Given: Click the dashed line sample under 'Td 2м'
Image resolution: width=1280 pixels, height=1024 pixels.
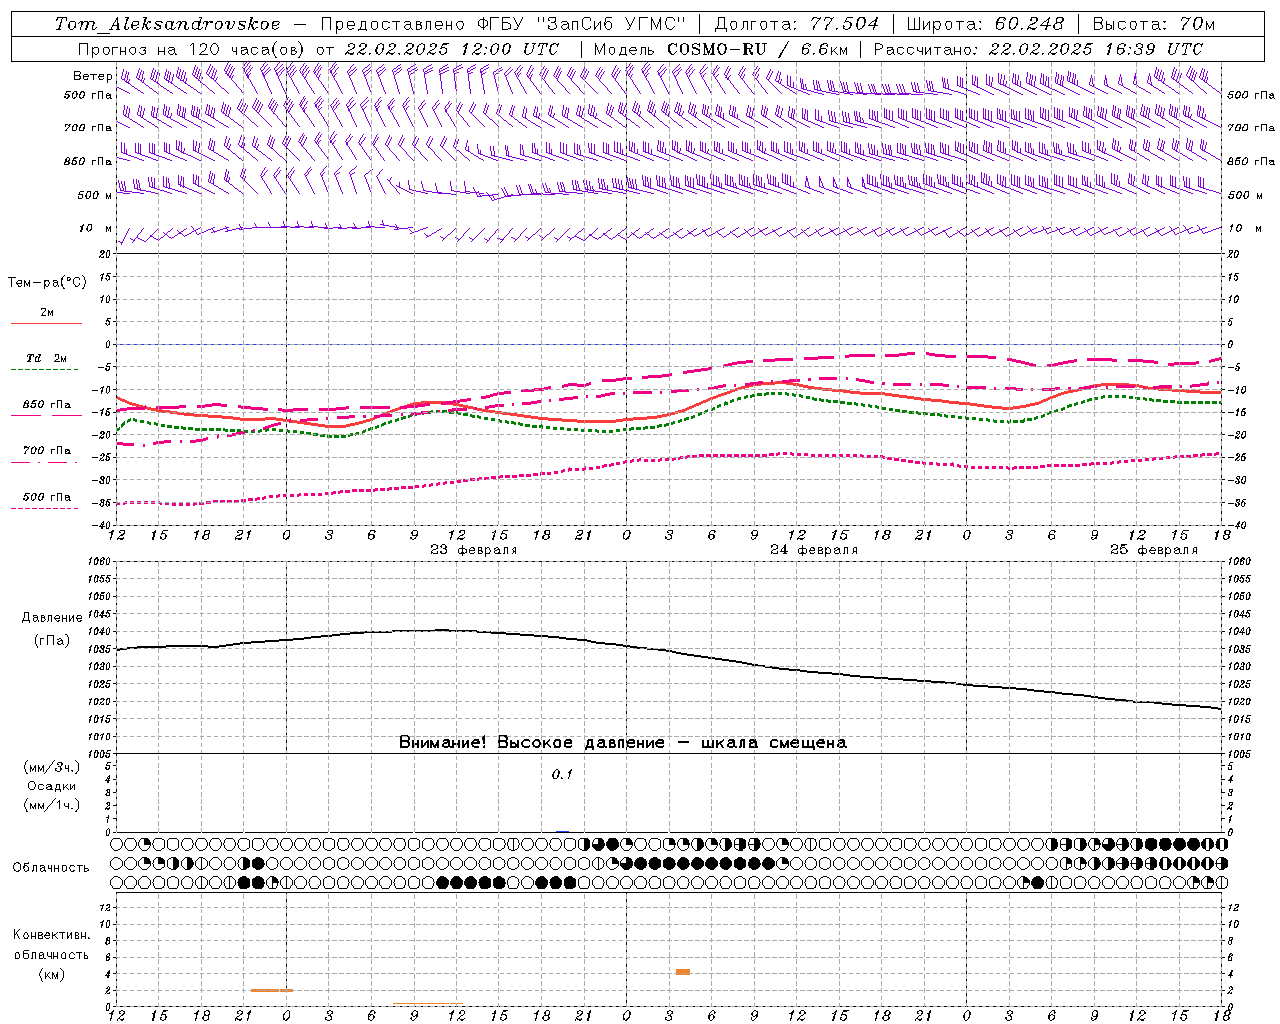Looking at the screenshot, I should [45, 370].
